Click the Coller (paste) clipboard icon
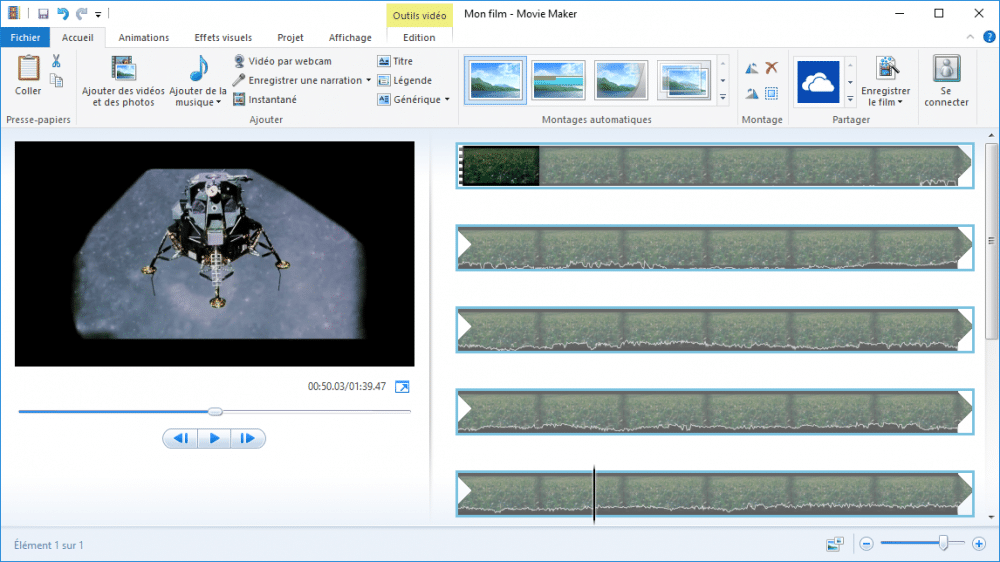 (28, 75)
